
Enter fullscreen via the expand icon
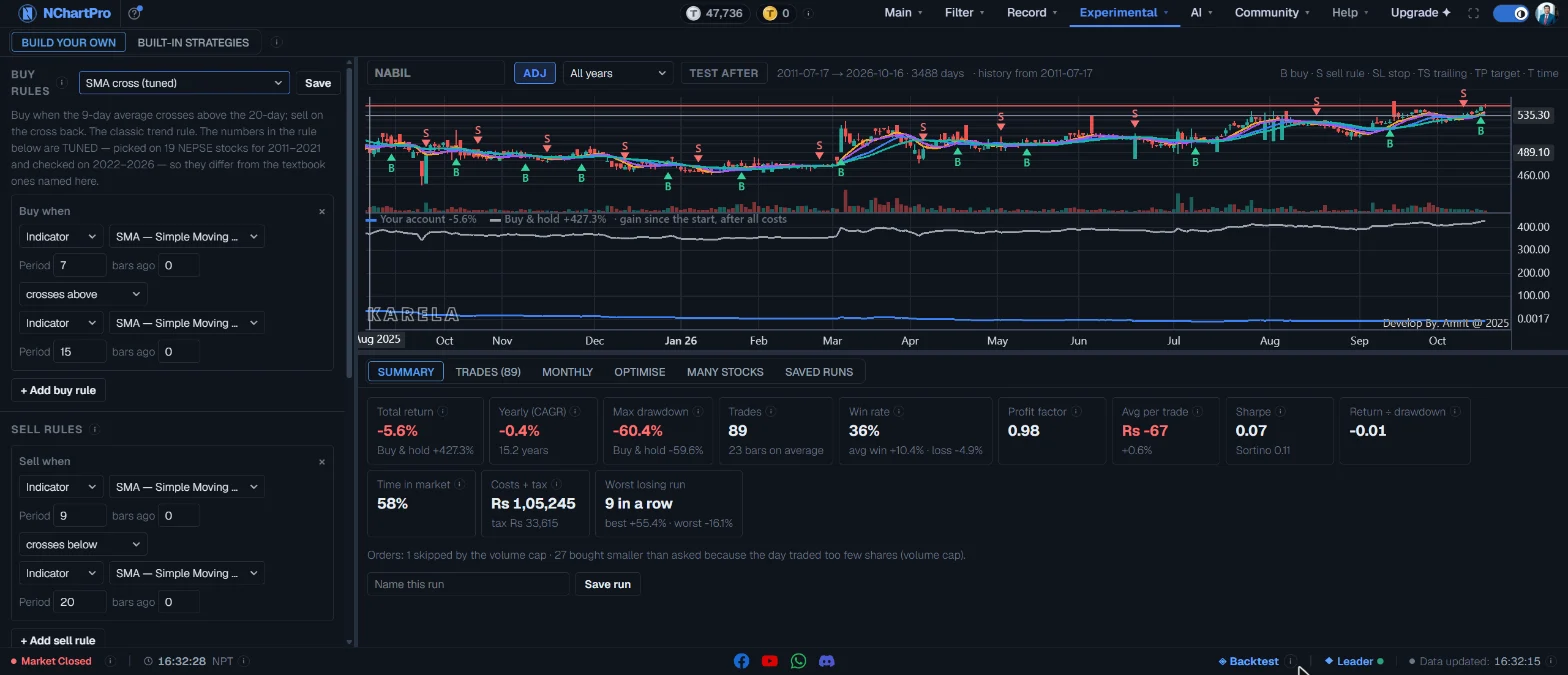tap(1473, 13)
